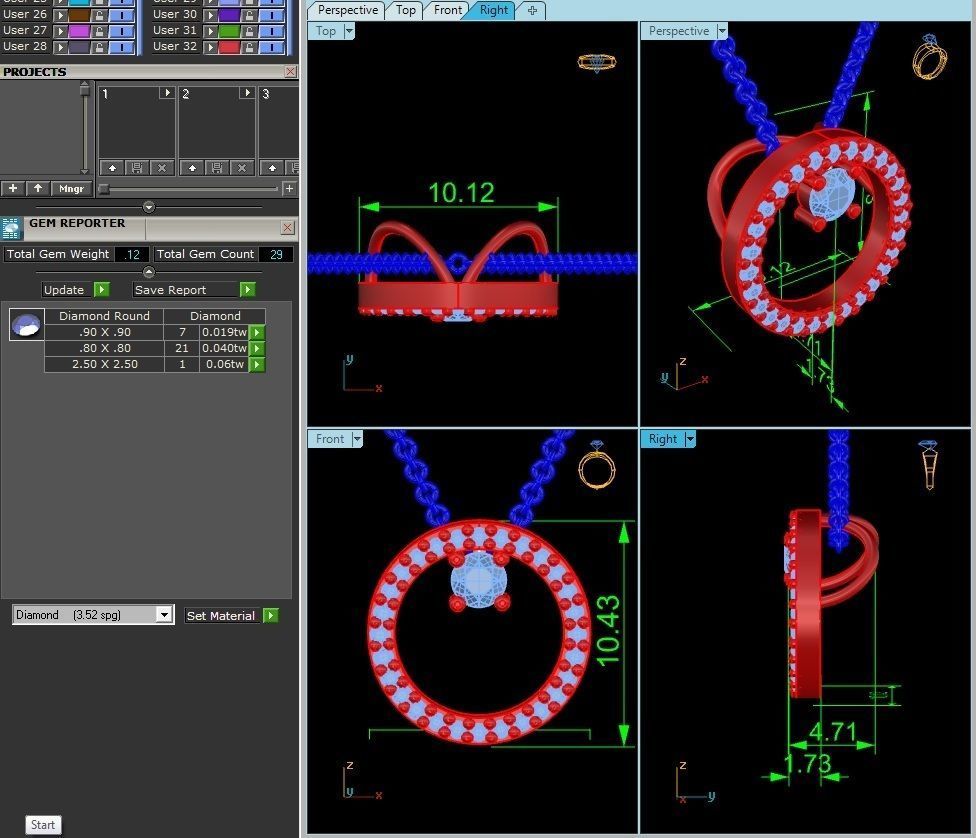Expand User 30 layer arrow
The height and width of the screenshot is (838, 976).
pyautogui.click(x=210, y=14)
